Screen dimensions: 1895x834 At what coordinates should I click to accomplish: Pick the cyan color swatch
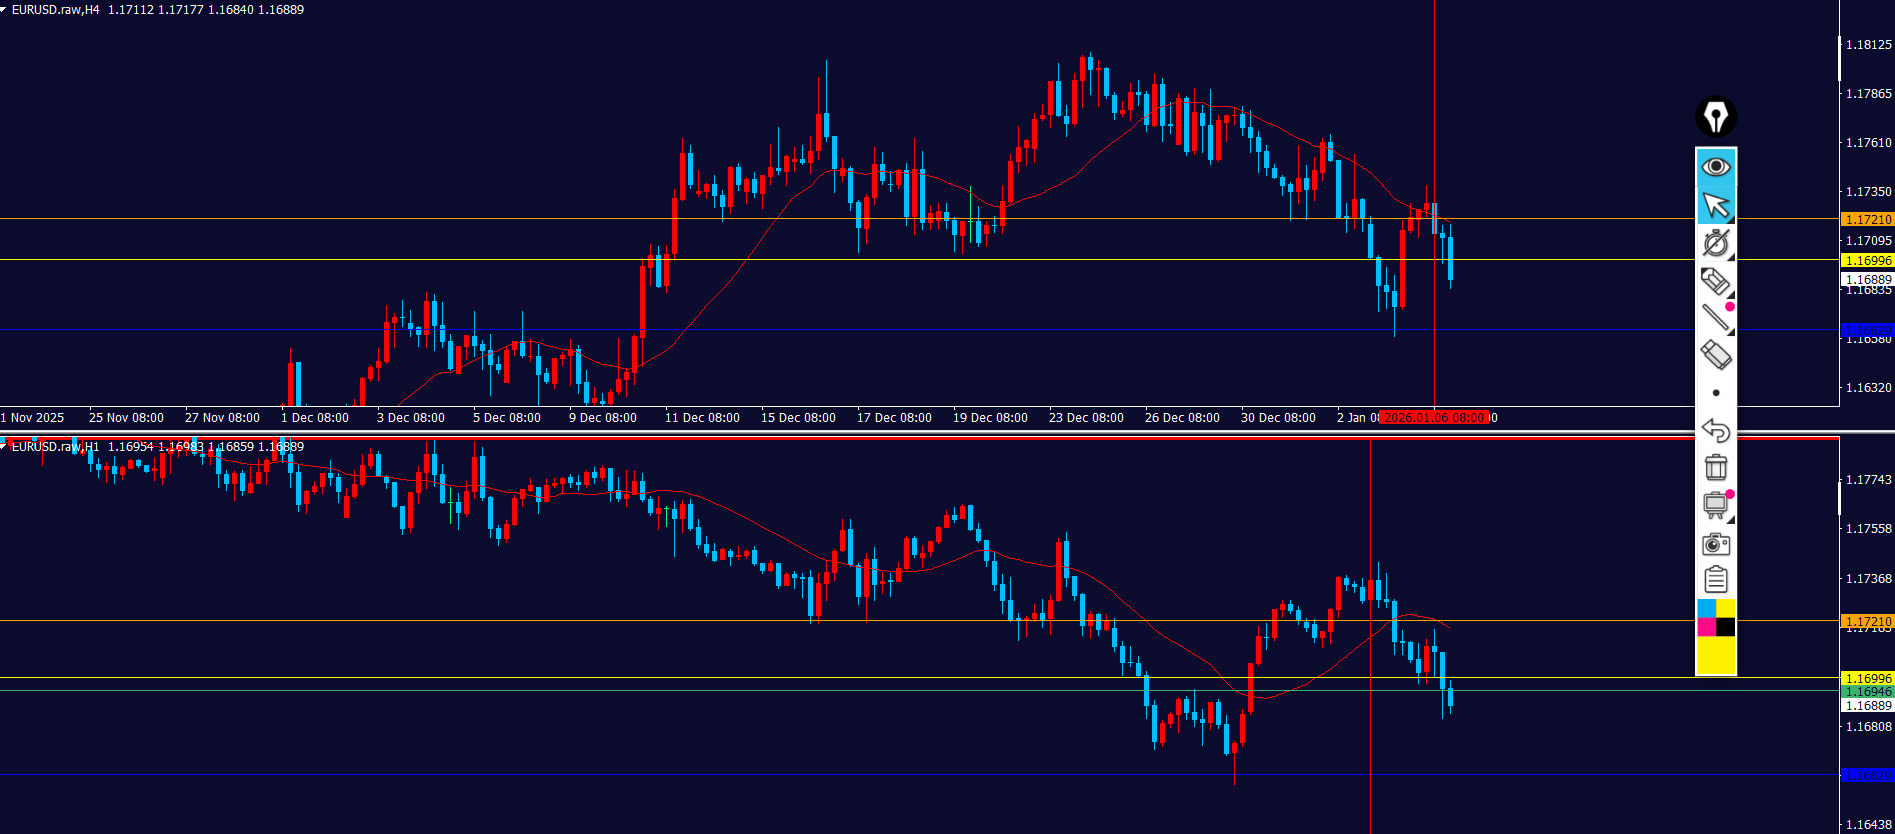coord(1706,608)
